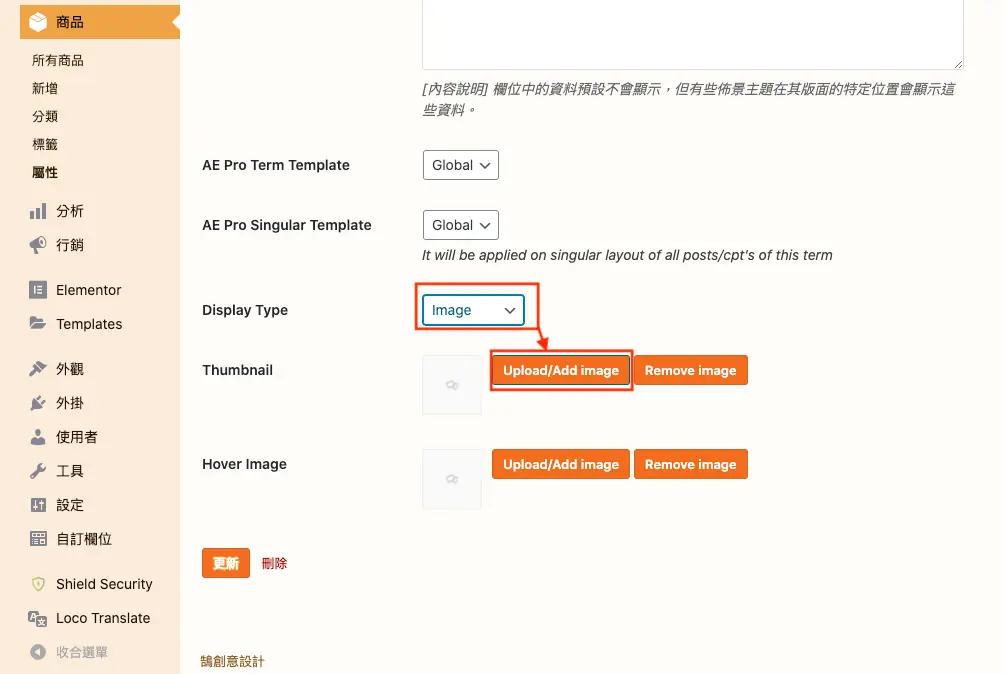Open AE Pro Term Template dropdown
Screen dimensions: 1004x674
point(460,165)
